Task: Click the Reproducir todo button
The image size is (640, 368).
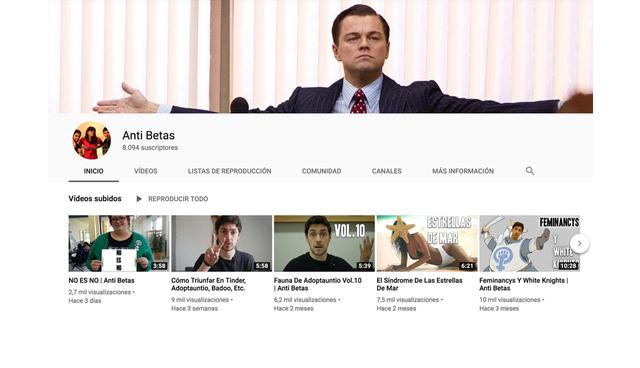Action: point(178,199)
